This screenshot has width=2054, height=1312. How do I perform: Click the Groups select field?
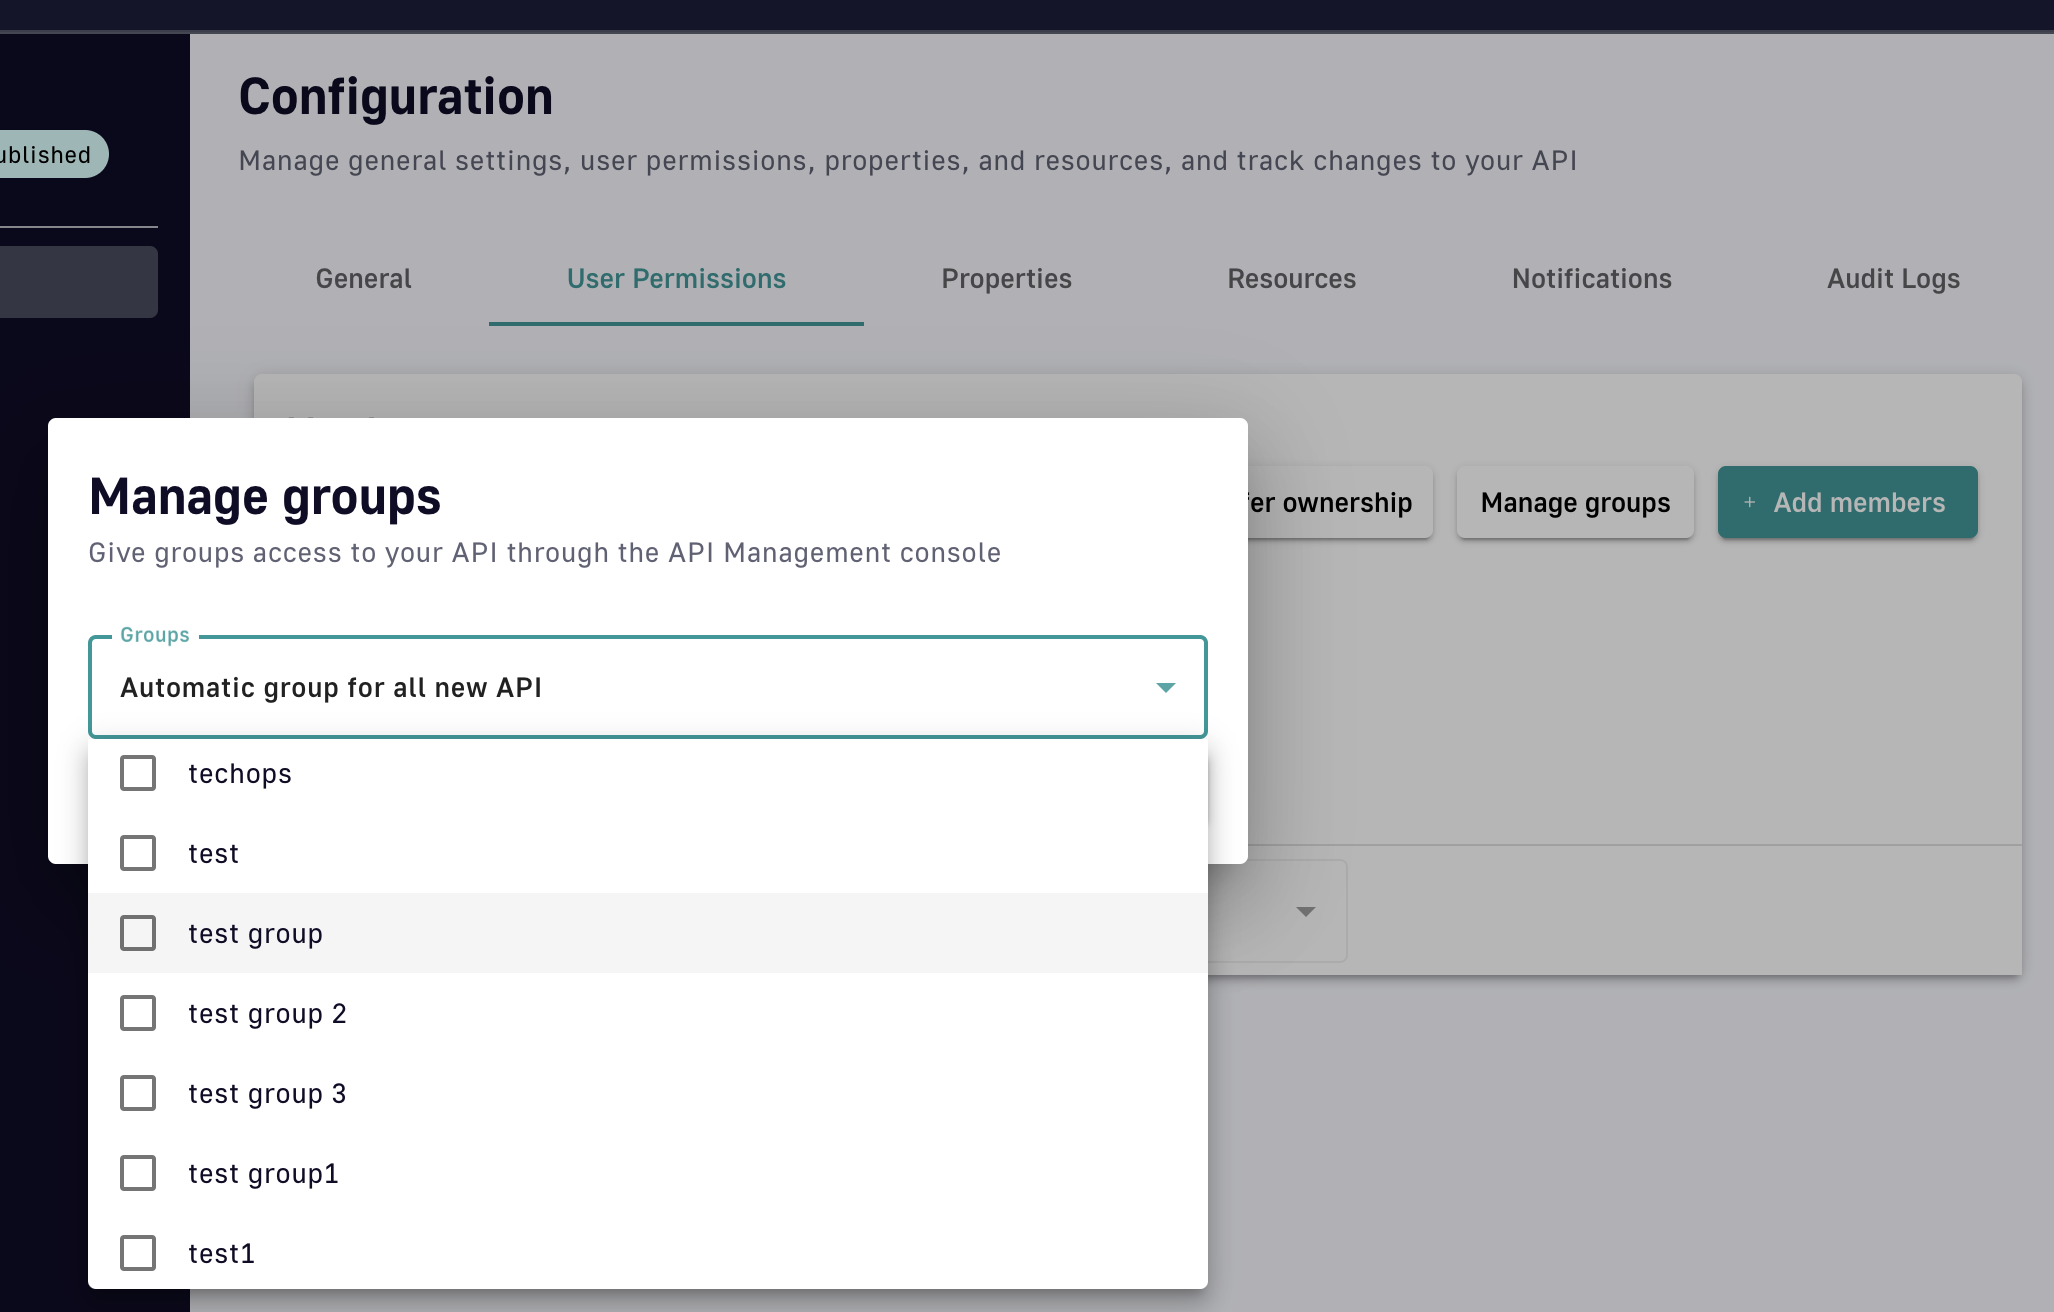pyautogui.click(x=640, y=687)
